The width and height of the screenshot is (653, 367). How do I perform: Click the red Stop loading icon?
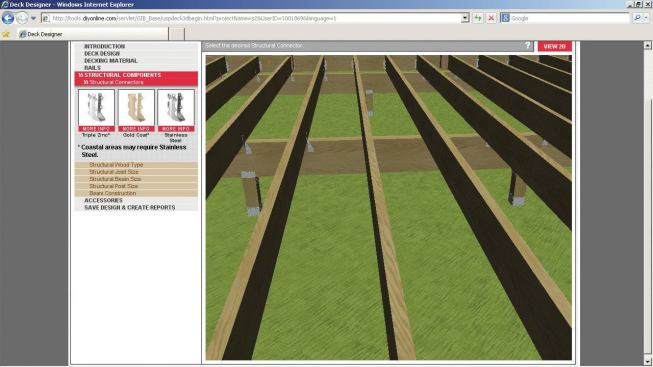(491, 18)
